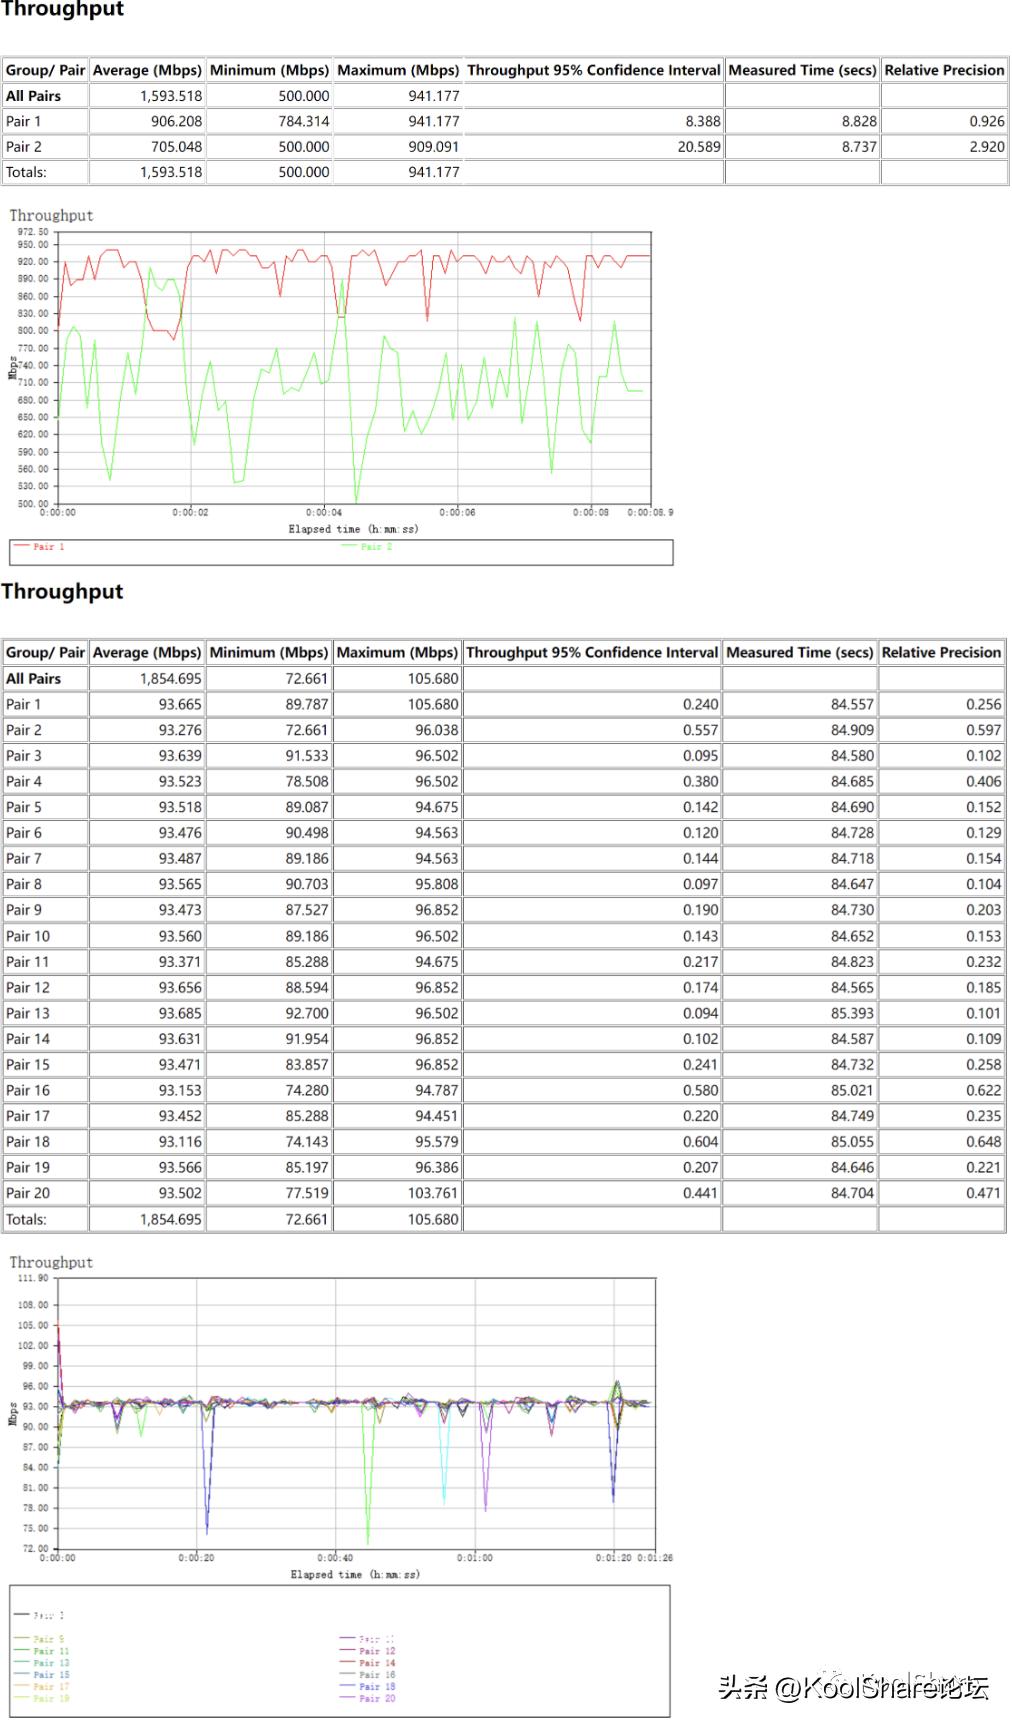Click the second table's Group/ Pair column header

(45, 652)
